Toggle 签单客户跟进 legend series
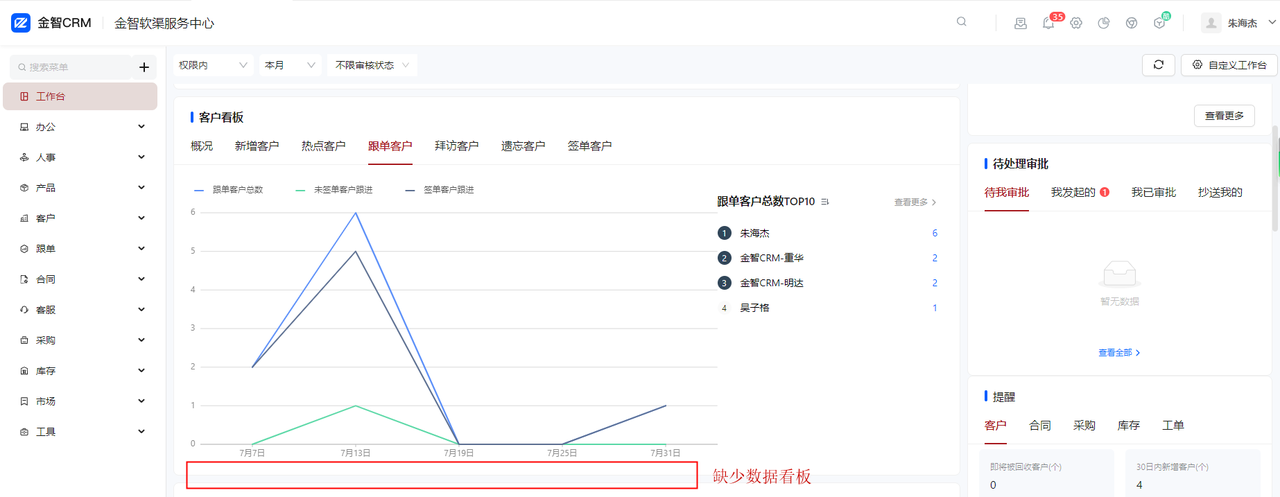Screen dimensions: 1280x497 438,189
